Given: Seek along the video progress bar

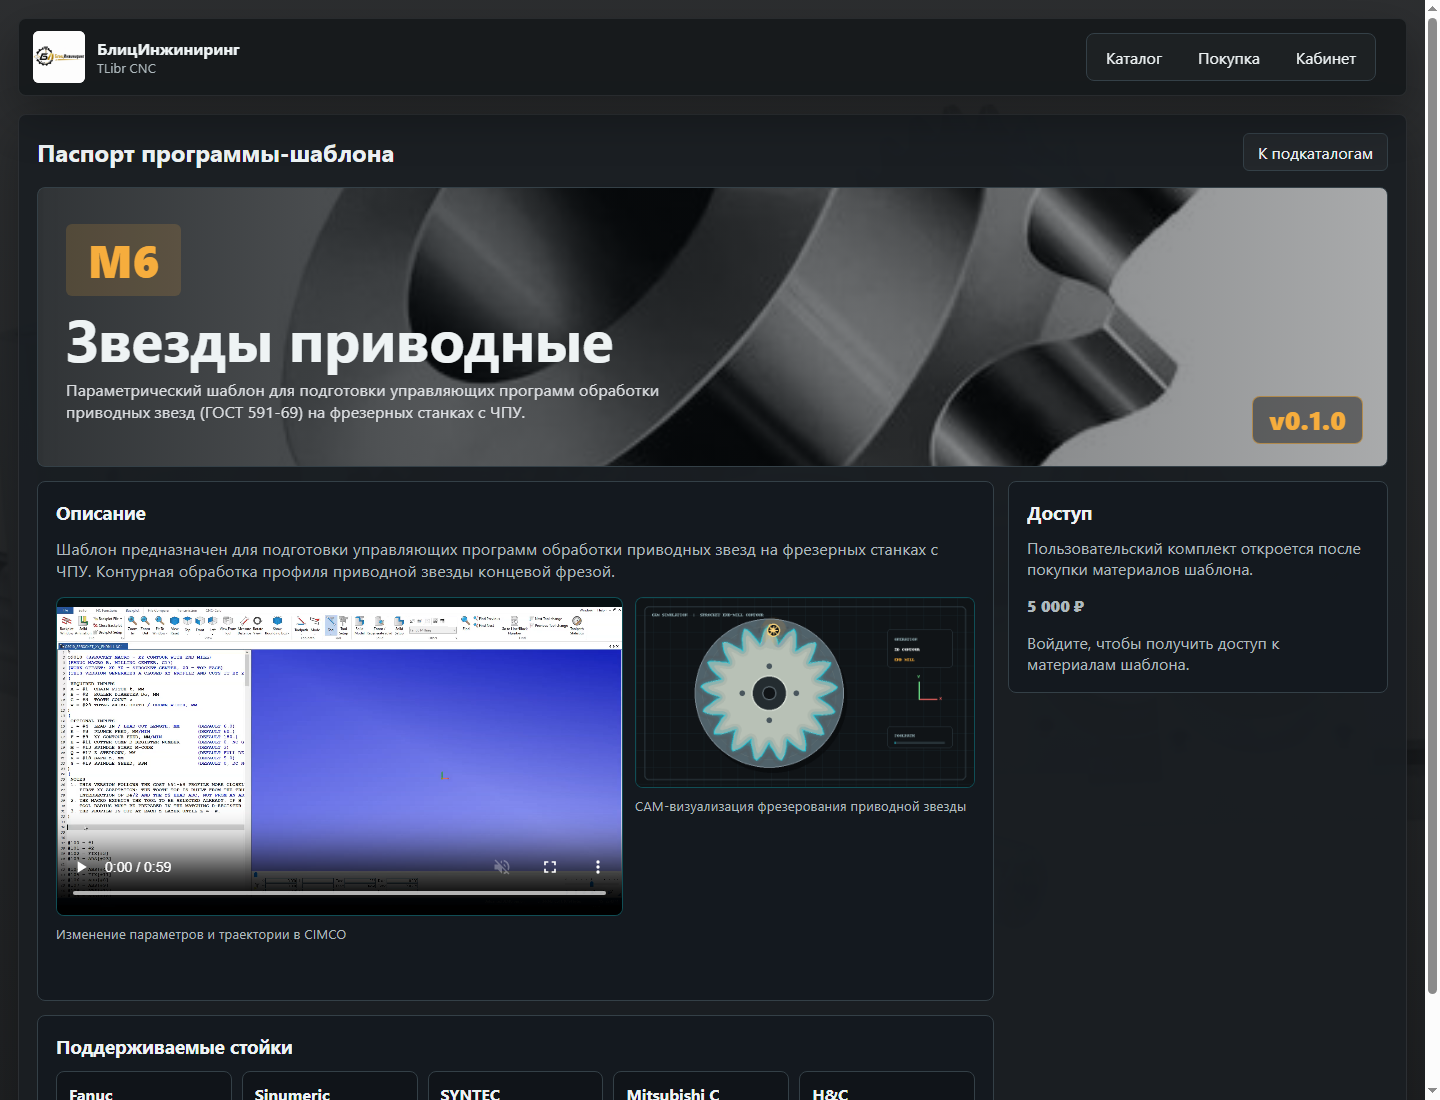Looking at the screenshot, I should (x=339, y=893).
